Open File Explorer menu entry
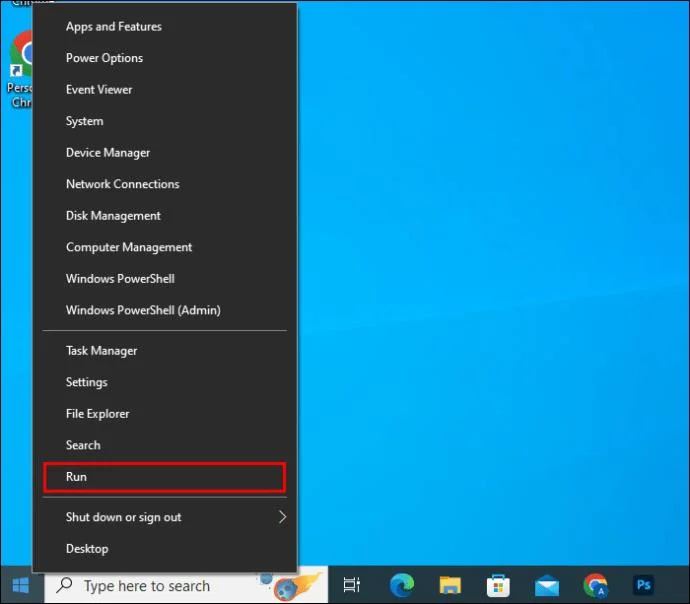Image resolution: width=690 pixels, height=604 pixels. pos(165,414)
